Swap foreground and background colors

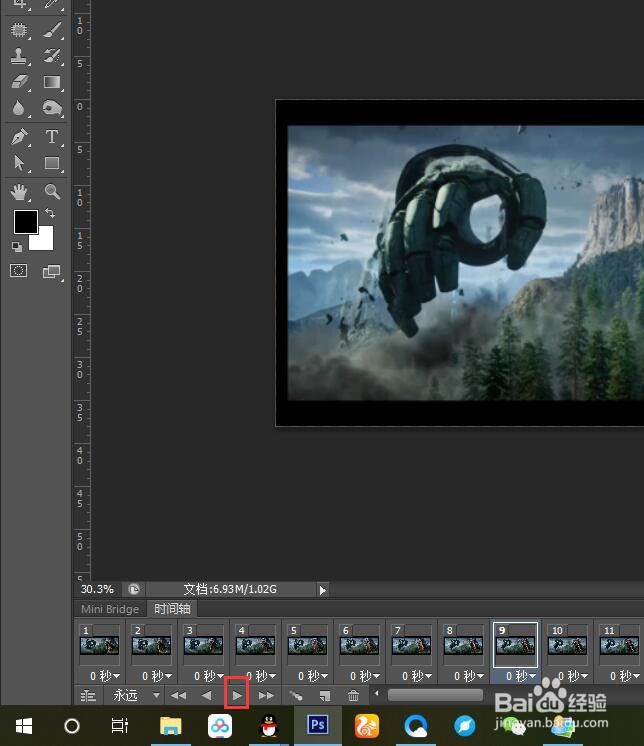click(x=50, y=213)
